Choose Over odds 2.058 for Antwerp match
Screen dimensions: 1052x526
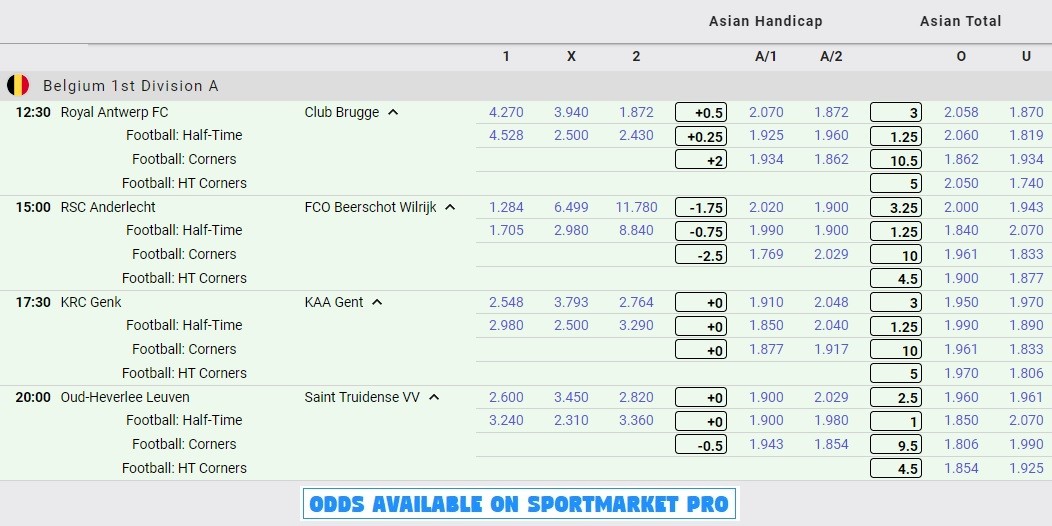click(x=961, y=112)
